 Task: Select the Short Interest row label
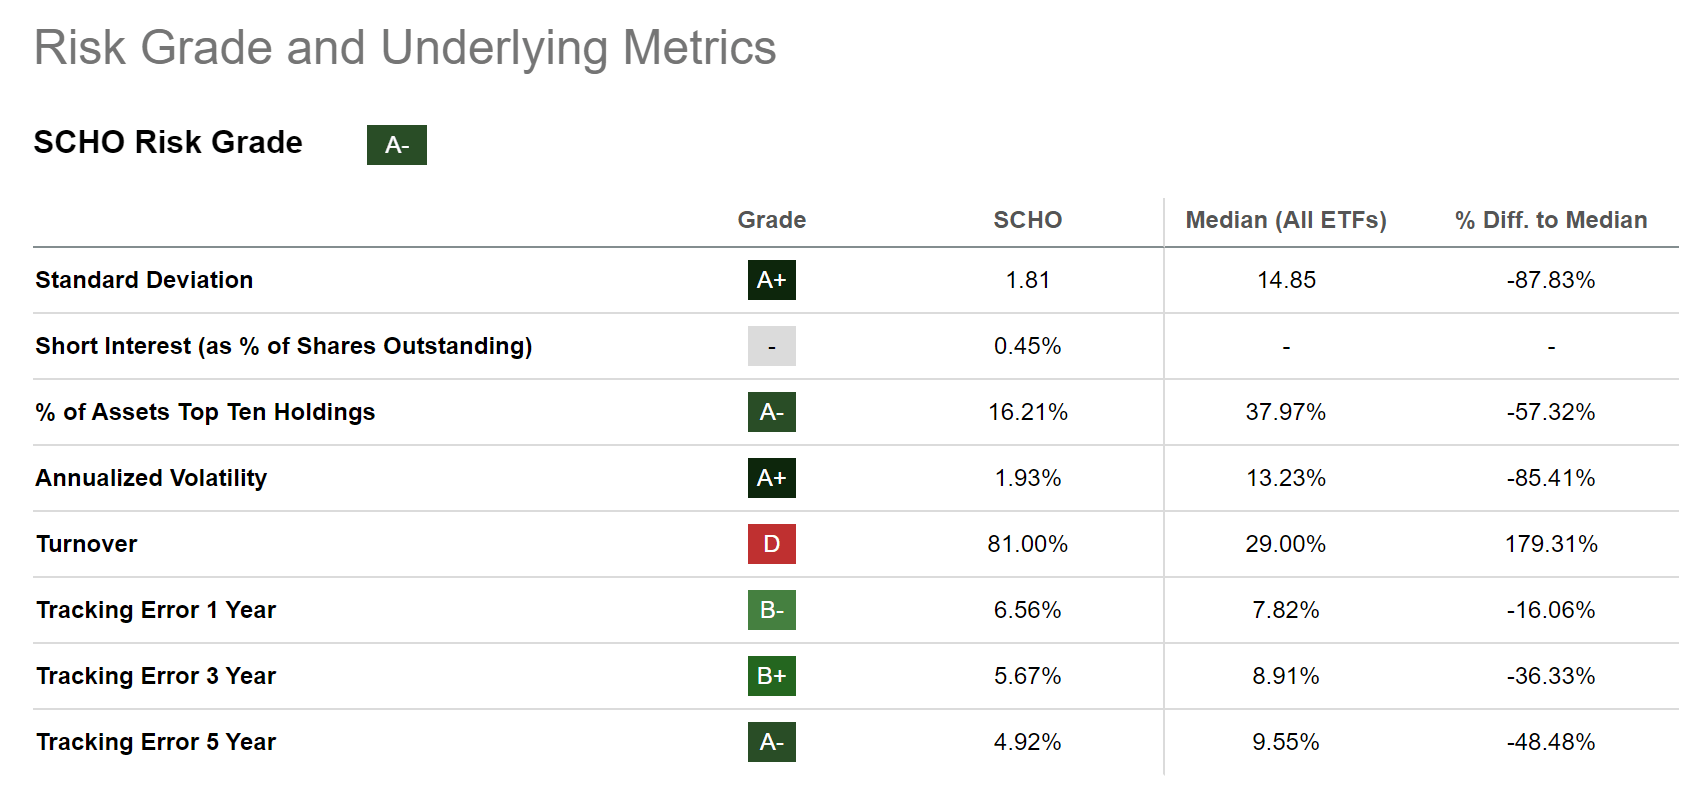(x=283, y=346)
